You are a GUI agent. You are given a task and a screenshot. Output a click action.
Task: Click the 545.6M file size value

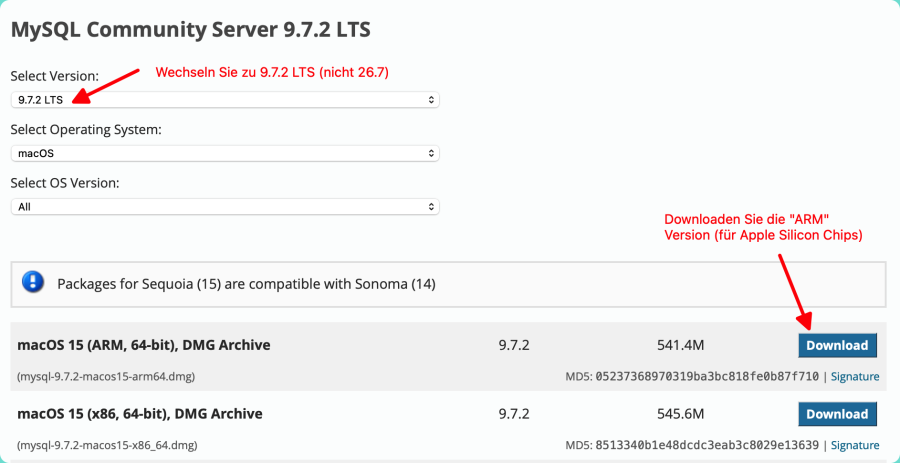pyautogui.click(x=680, y=414)
